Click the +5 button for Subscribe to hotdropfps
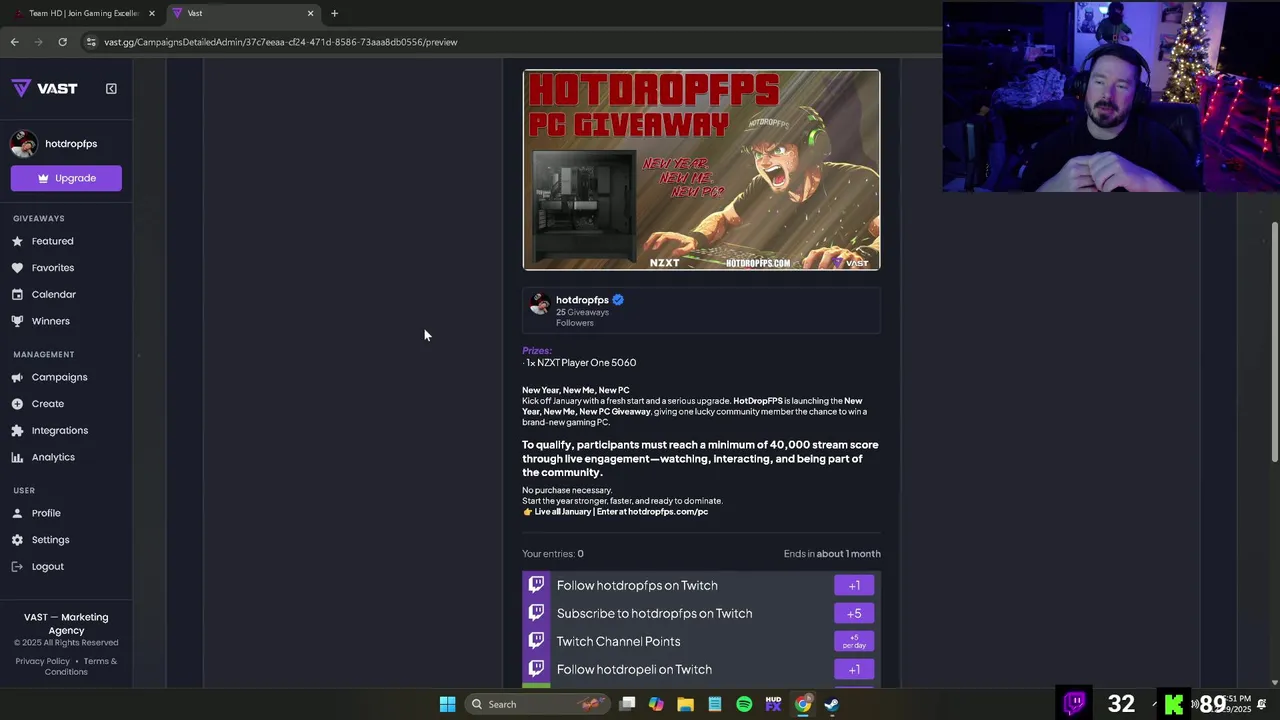Viewport: 1280px width, 720px height. pos(854,613)
